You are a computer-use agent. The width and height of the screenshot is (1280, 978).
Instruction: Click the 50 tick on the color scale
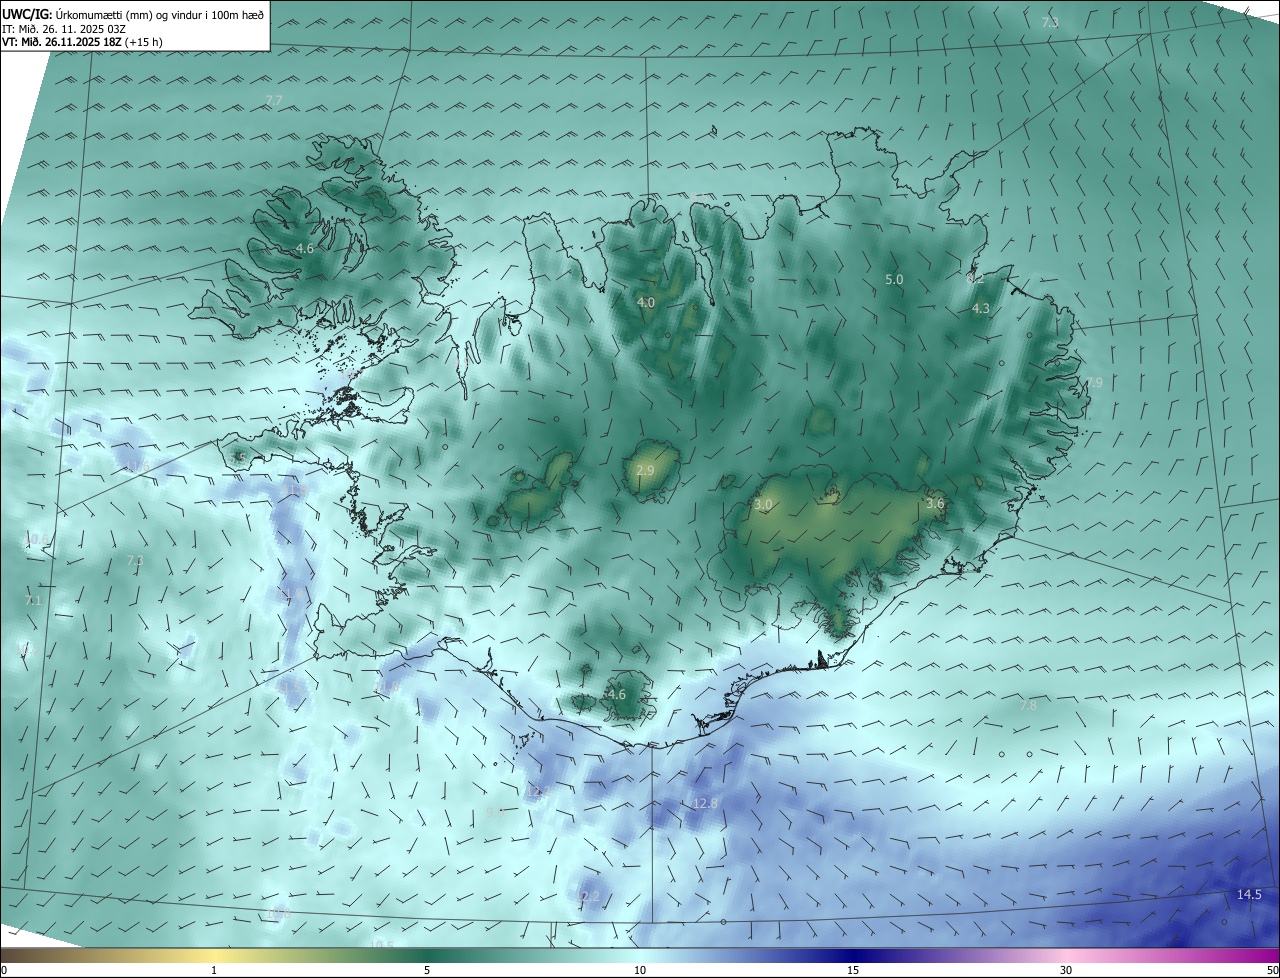point(1272,970)
